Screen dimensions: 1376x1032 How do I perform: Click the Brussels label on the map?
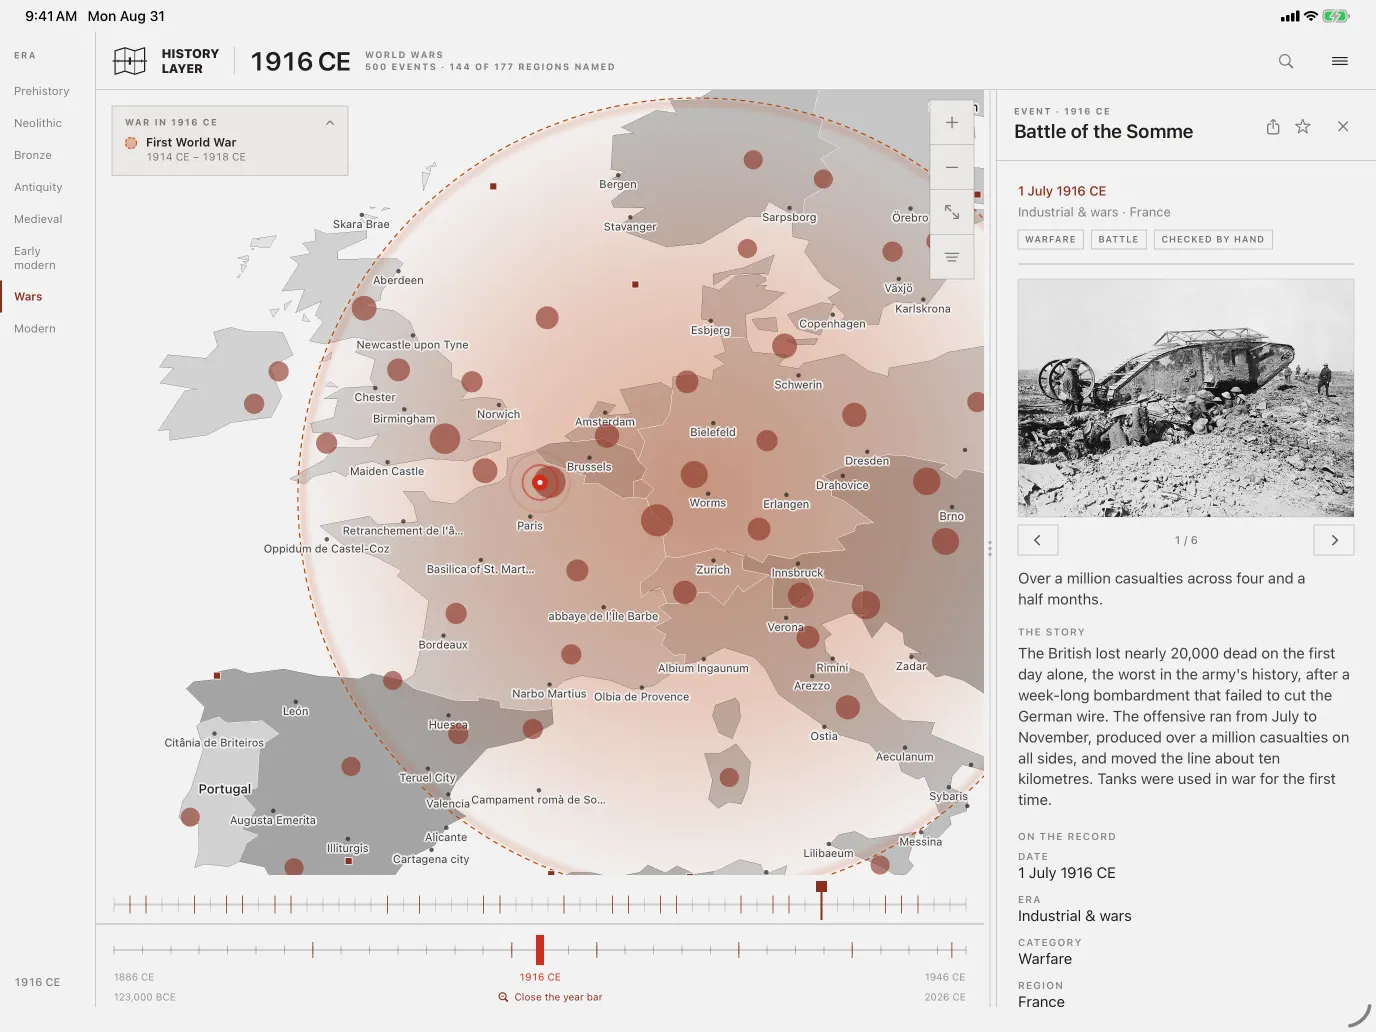click(x=589, y=467)
